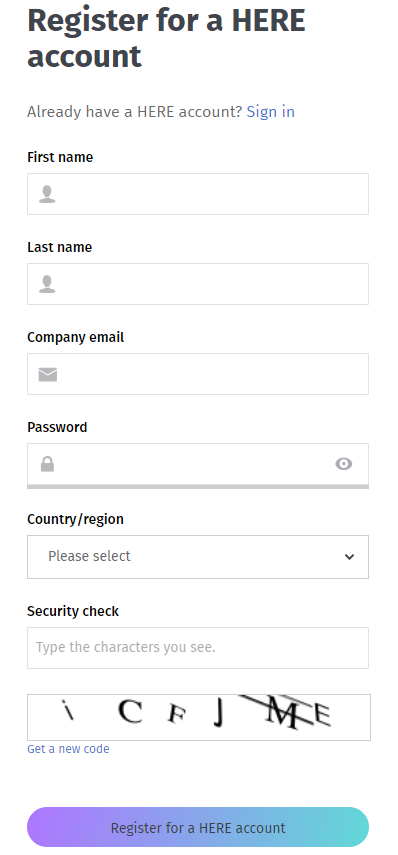Click the Company email label text

(76, 338)
